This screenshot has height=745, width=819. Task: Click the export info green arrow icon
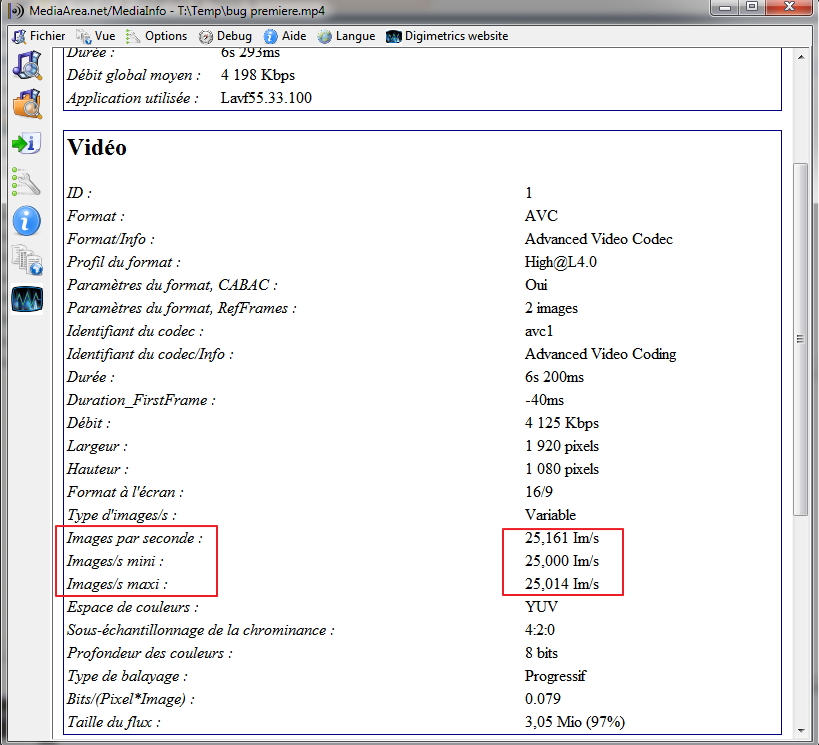click(x=27, y=143)
